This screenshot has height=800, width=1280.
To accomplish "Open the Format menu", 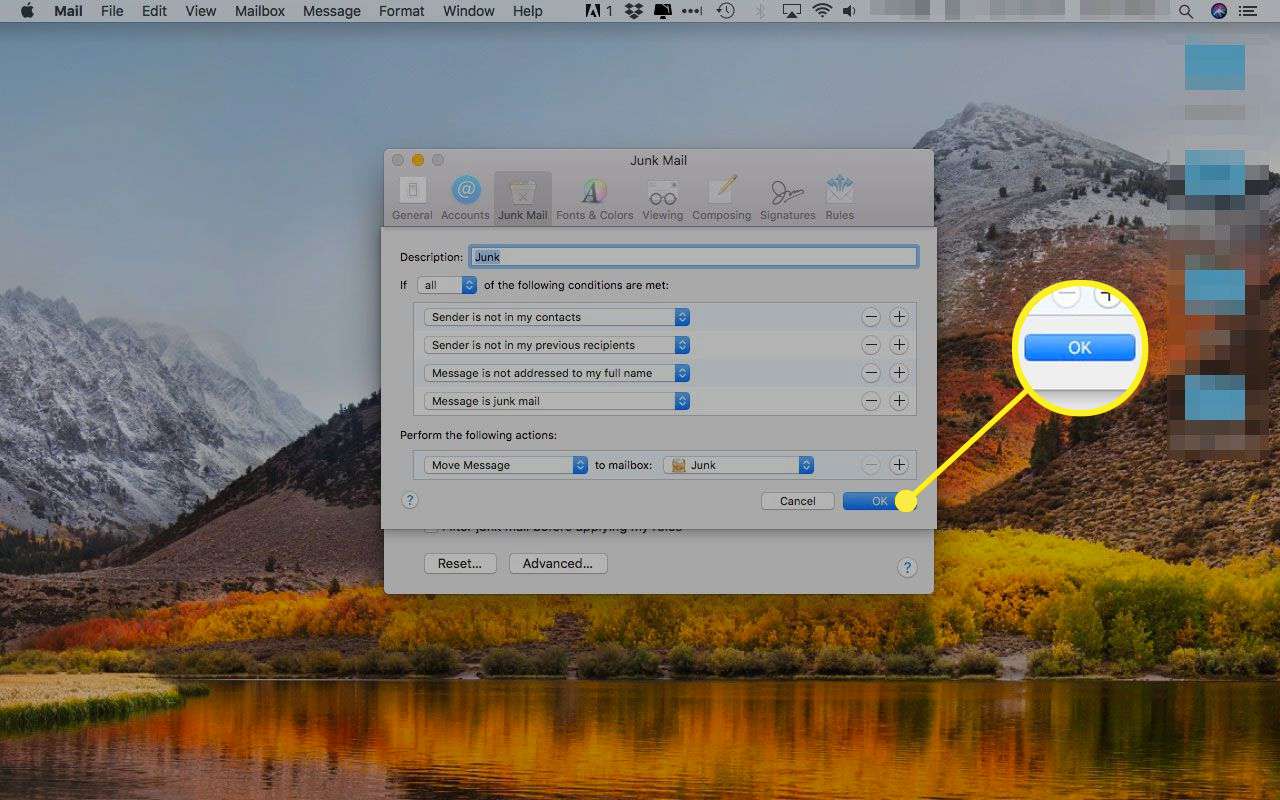I will click(x=401, y=11).
